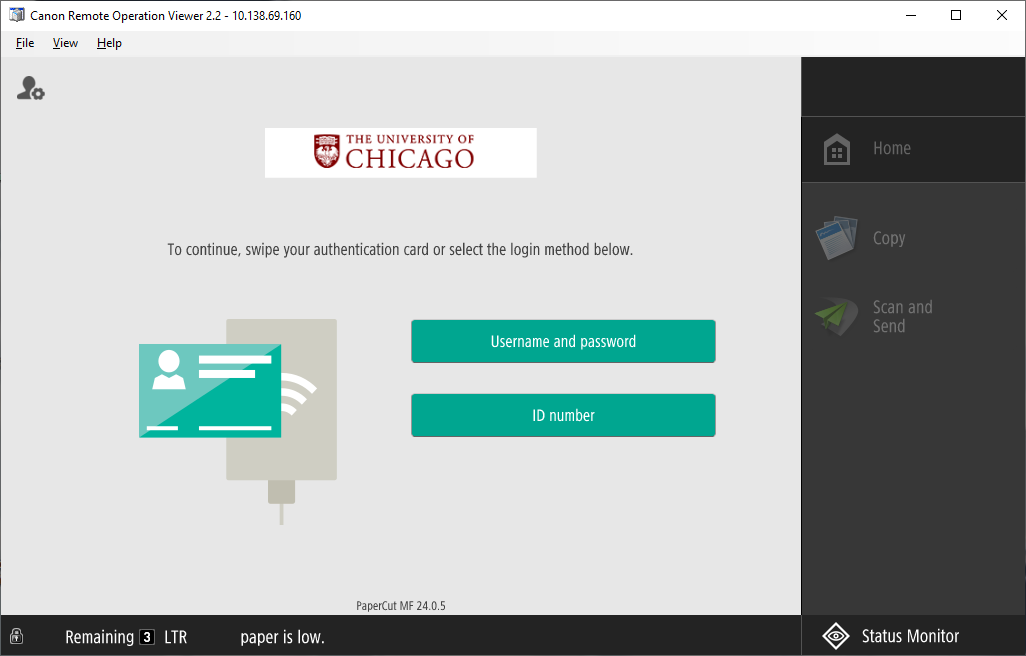
Task: Open the View menu
Action: (65, 43)
